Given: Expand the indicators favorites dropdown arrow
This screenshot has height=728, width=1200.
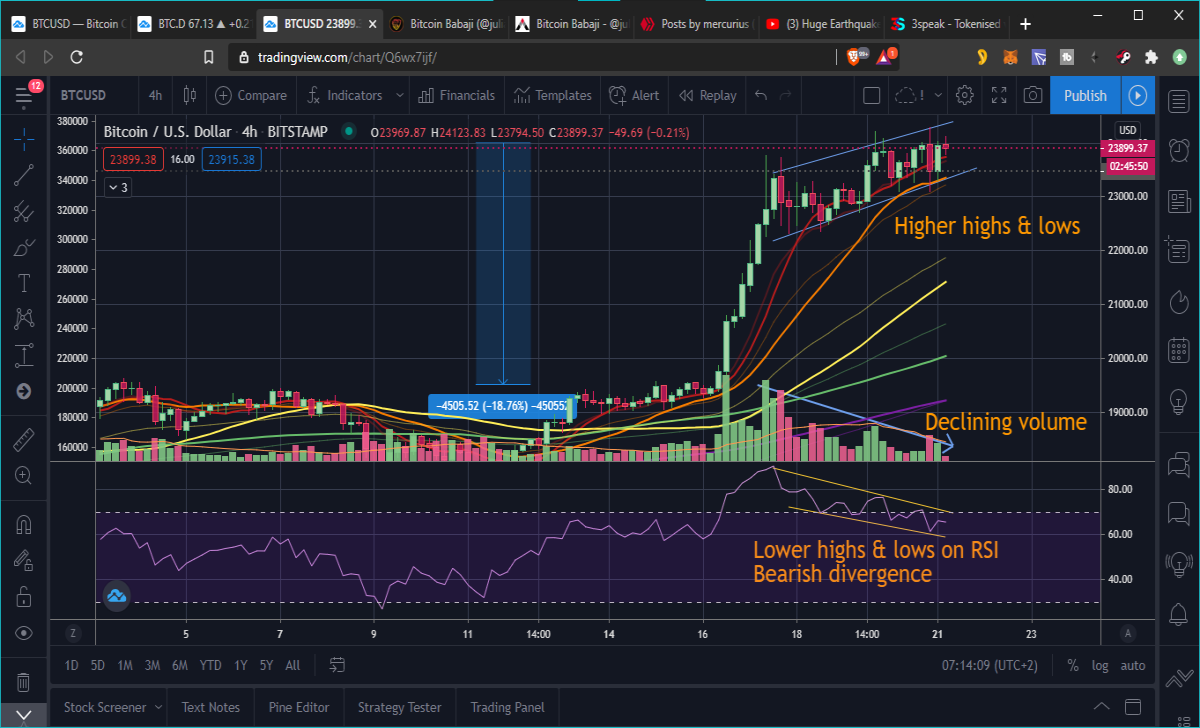Looking at the screenshot, I should pos(400,96).
